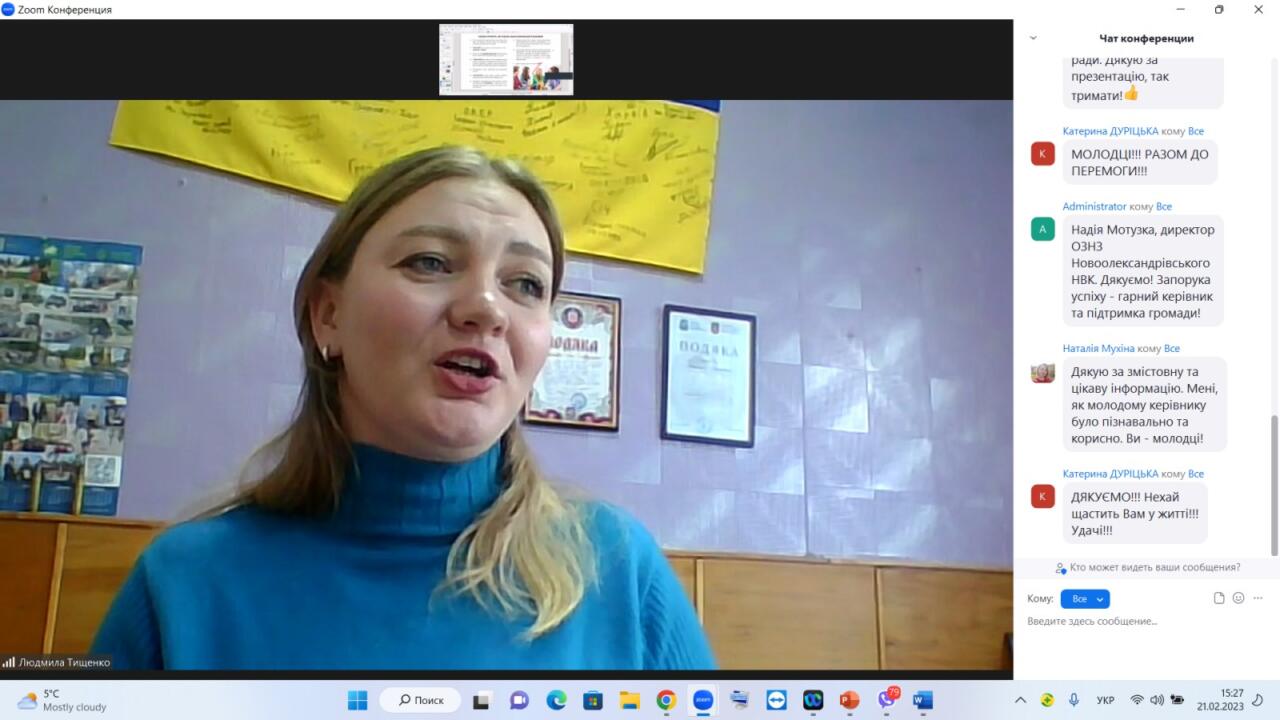
Task: Click the green tray icon next to chevron
Action: (x=1047, y=700)
